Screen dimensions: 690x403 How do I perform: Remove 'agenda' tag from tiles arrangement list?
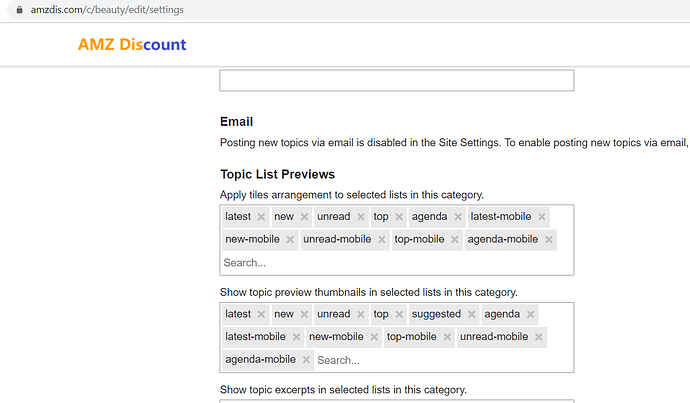[x=458, y=217]
